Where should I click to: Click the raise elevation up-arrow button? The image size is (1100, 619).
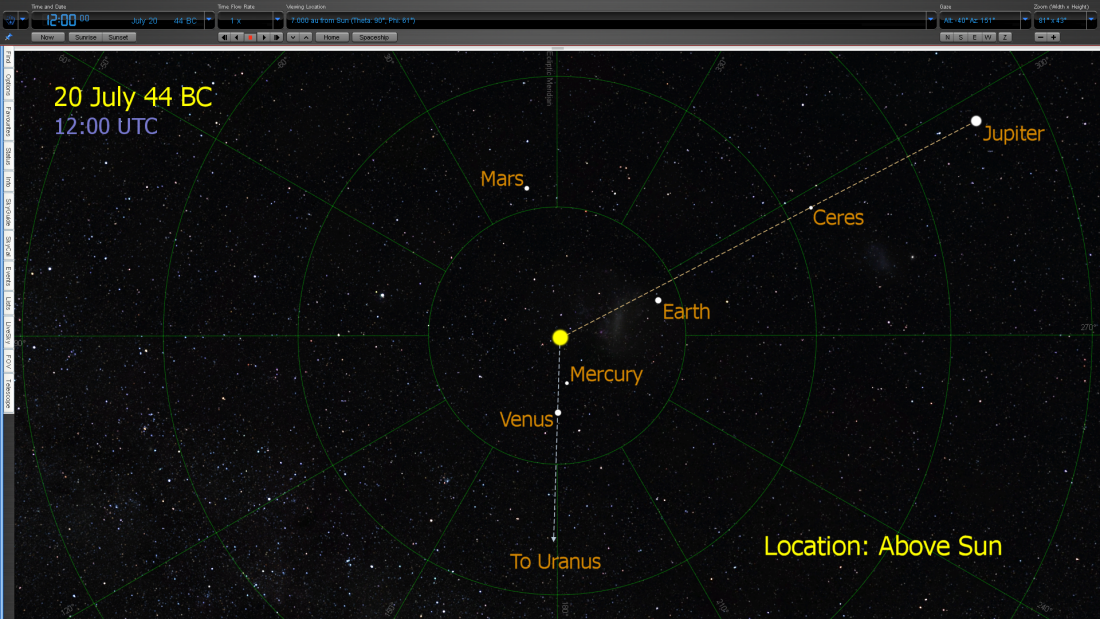pos(307,37)
